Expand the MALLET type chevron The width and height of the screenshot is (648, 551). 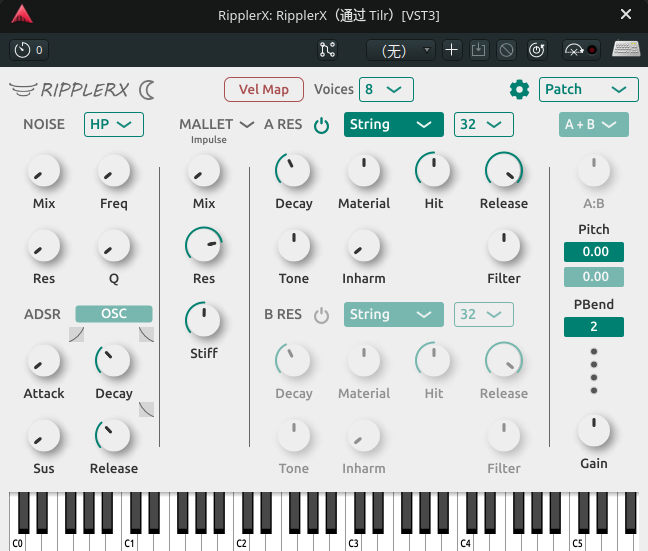coord(247,124)
